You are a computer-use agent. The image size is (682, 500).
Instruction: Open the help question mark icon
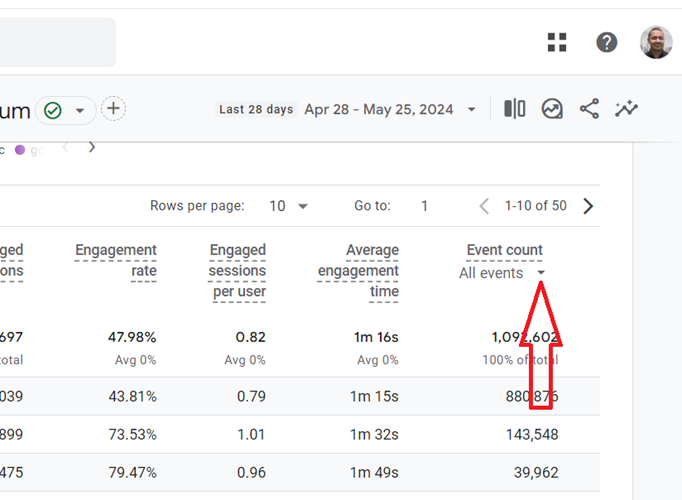point(606,42)
